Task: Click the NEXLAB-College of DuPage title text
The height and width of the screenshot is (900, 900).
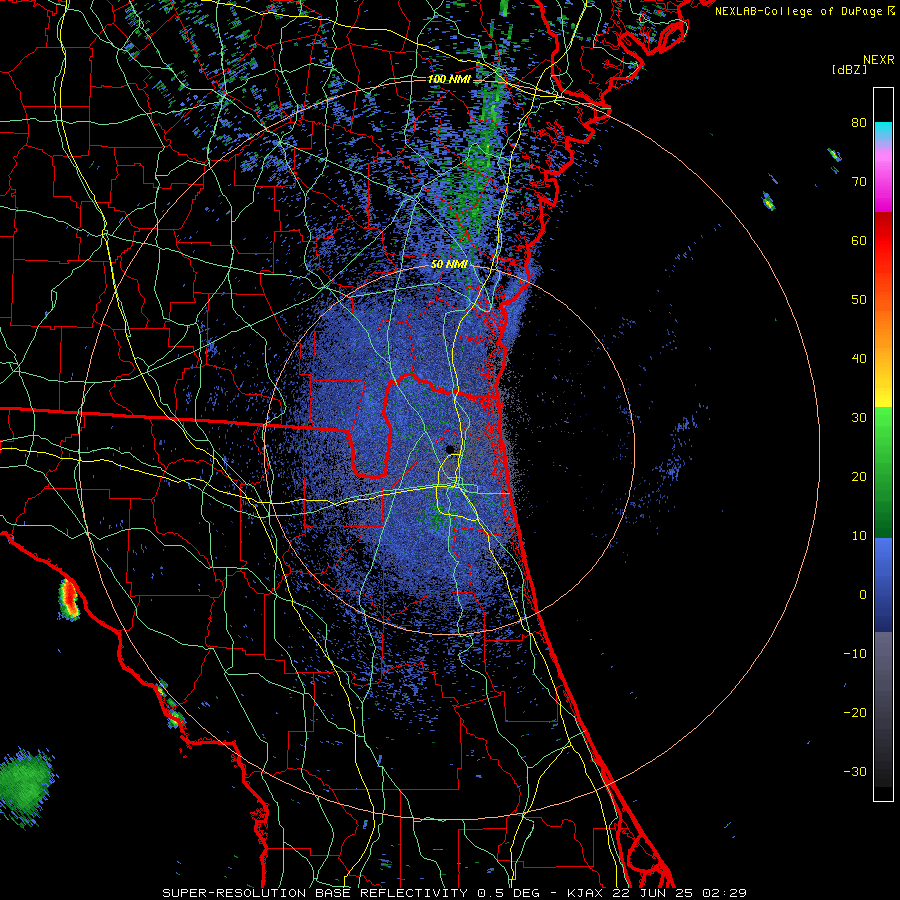Action: (x=798, y=11)
